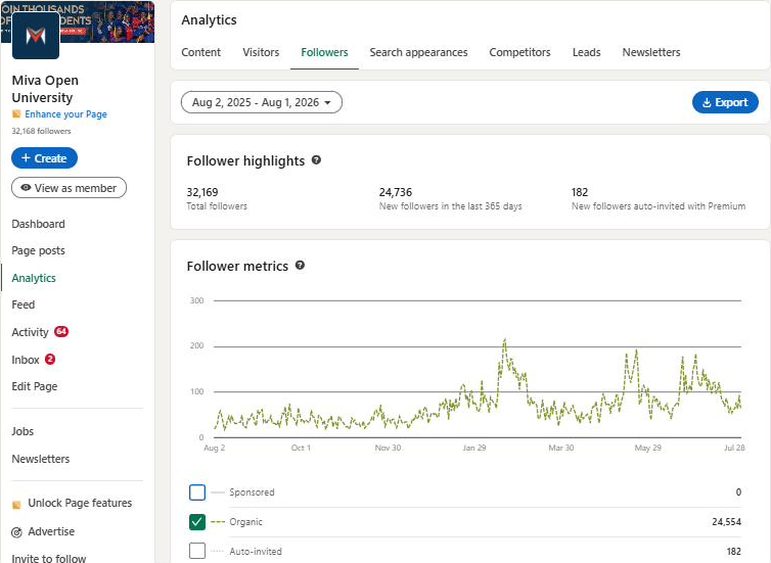Screen dimensions: 771x563
Task: Enable the Auto-invited series checkbox
Action: [x=197, y=551]
